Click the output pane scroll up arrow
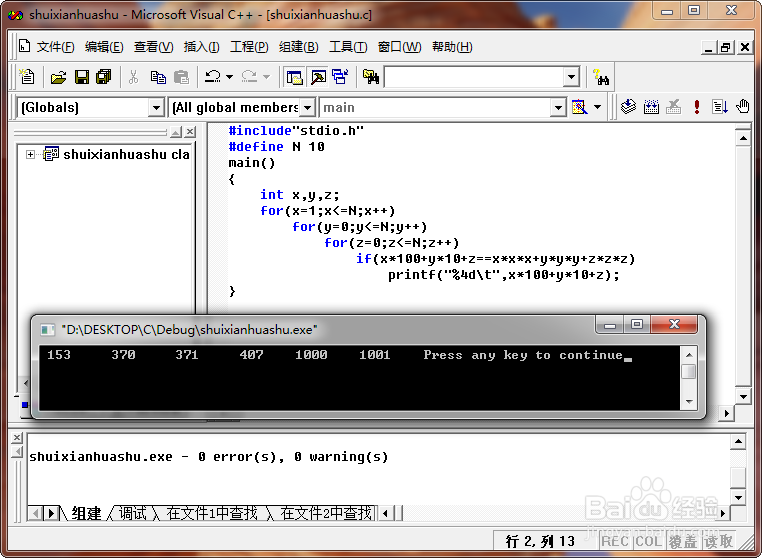This screenshot has height=558, width=762. 738,441
